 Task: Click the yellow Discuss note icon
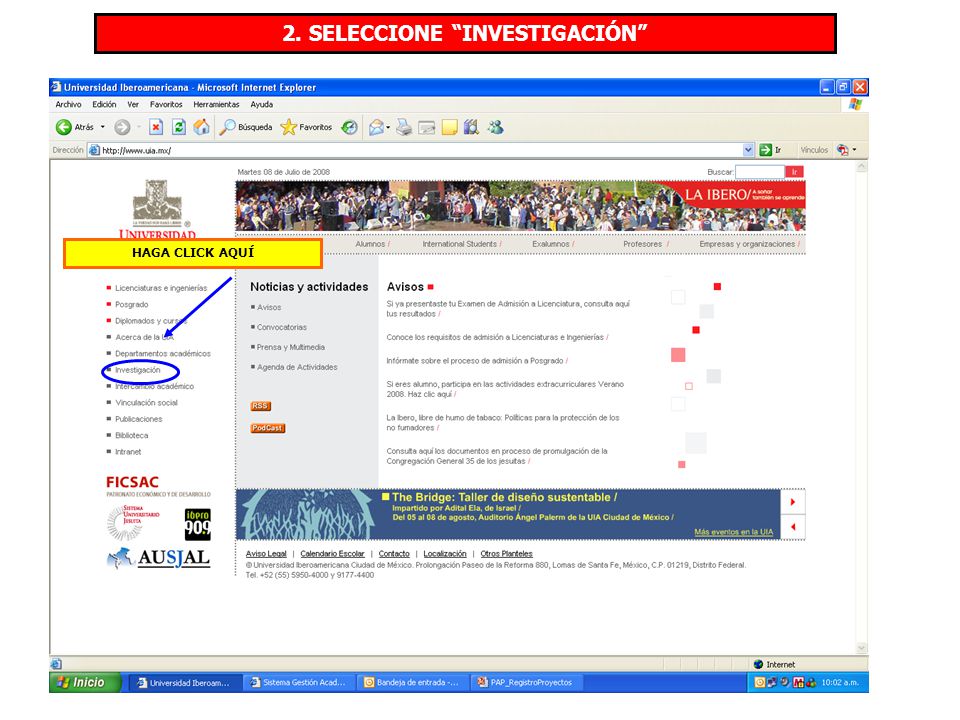[x=450, y=127]
